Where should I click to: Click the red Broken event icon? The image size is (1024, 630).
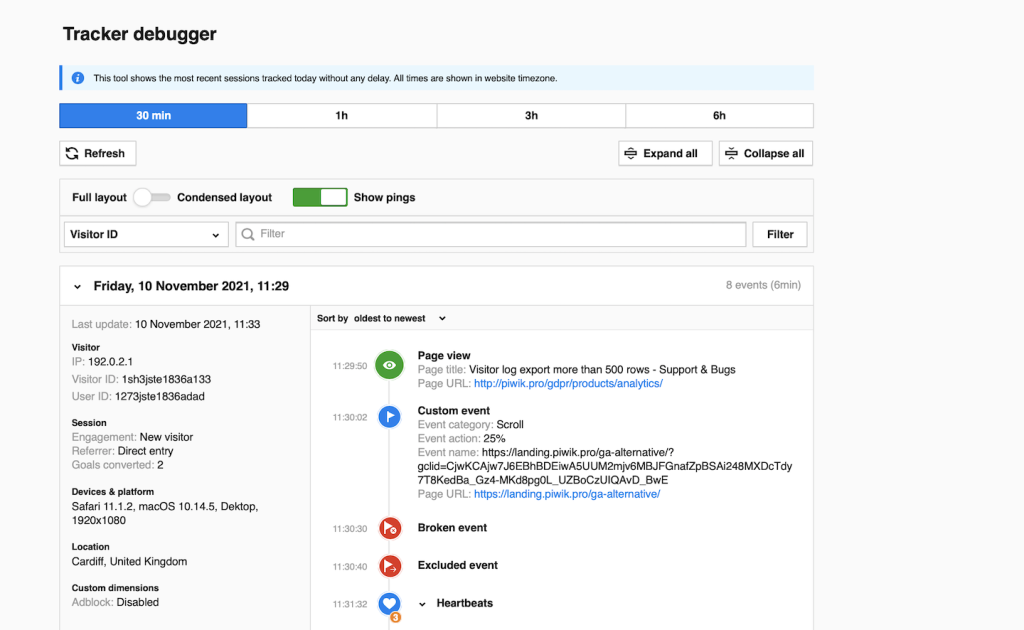(x=390, y=528)
